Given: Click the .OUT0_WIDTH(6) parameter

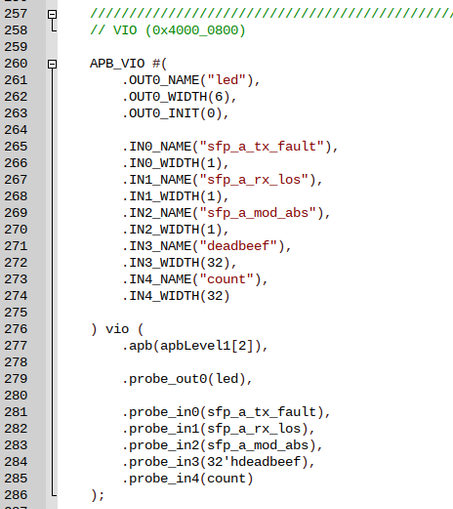Looking at the screenshot, I should coord(176,97).
